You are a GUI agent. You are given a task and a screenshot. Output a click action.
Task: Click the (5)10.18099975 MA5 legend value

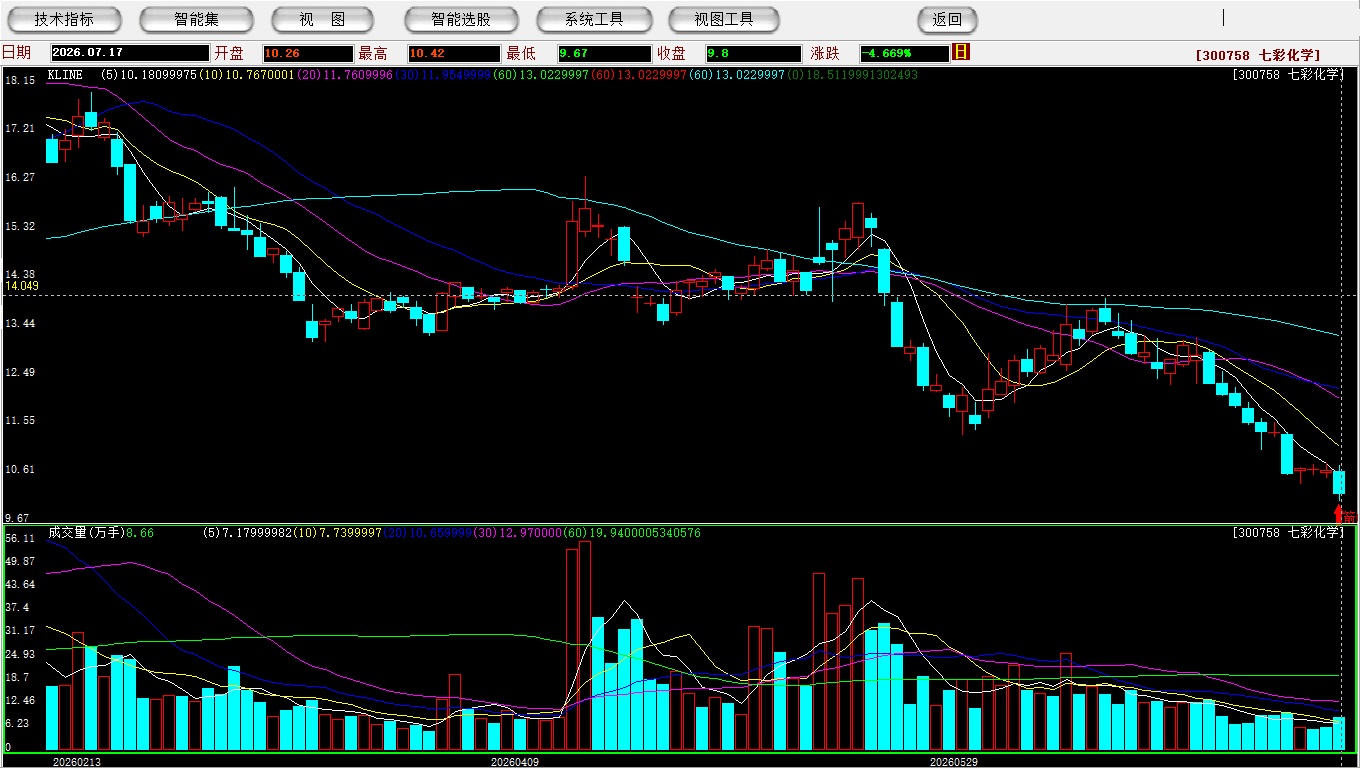click(150, 75)
